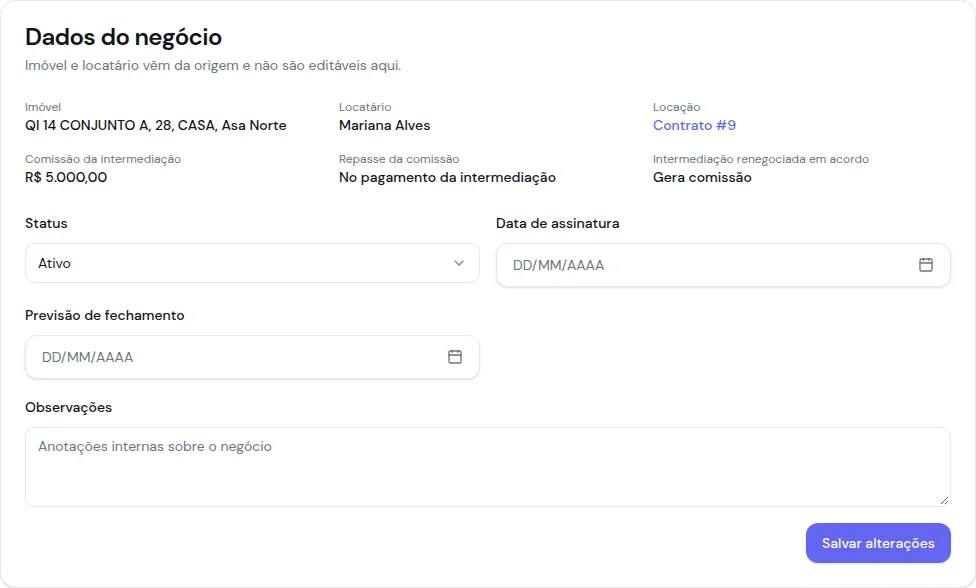Focus the Data de assinatura date field
This screenshot has height=588, width=976.
(723, 265)
